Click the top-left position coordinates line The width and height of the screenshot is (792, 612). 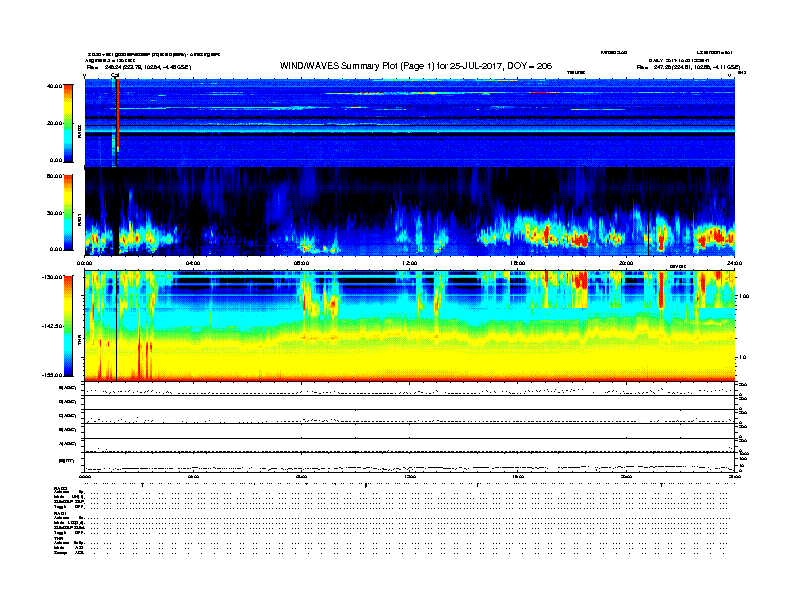click(138, 67)
